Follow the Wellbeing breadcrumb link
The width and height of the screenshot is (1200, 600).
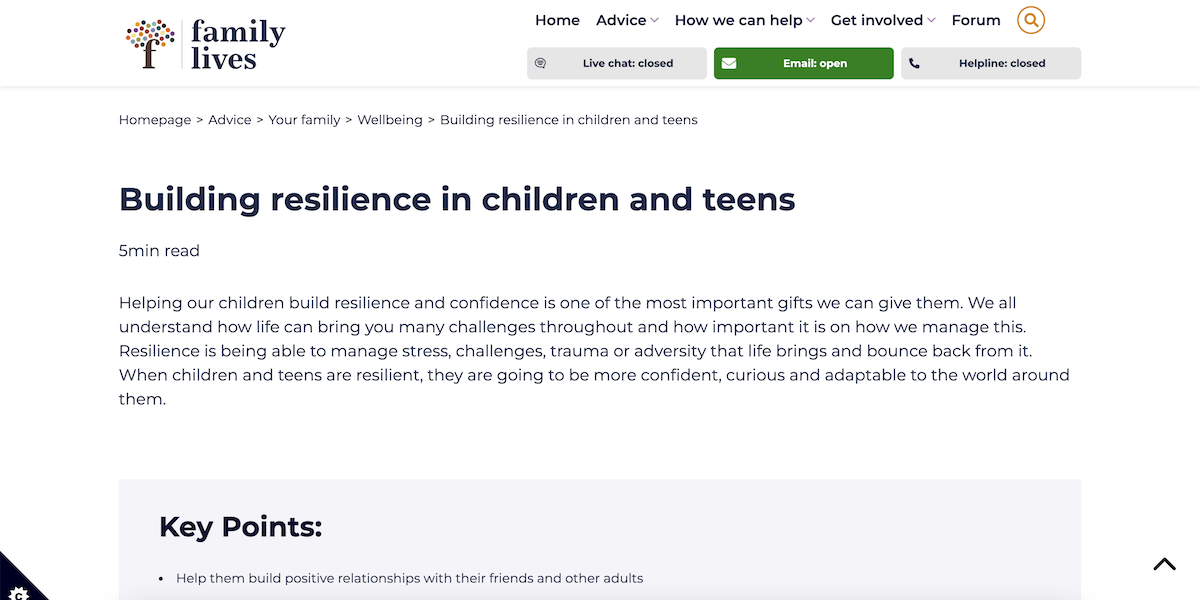390,120
